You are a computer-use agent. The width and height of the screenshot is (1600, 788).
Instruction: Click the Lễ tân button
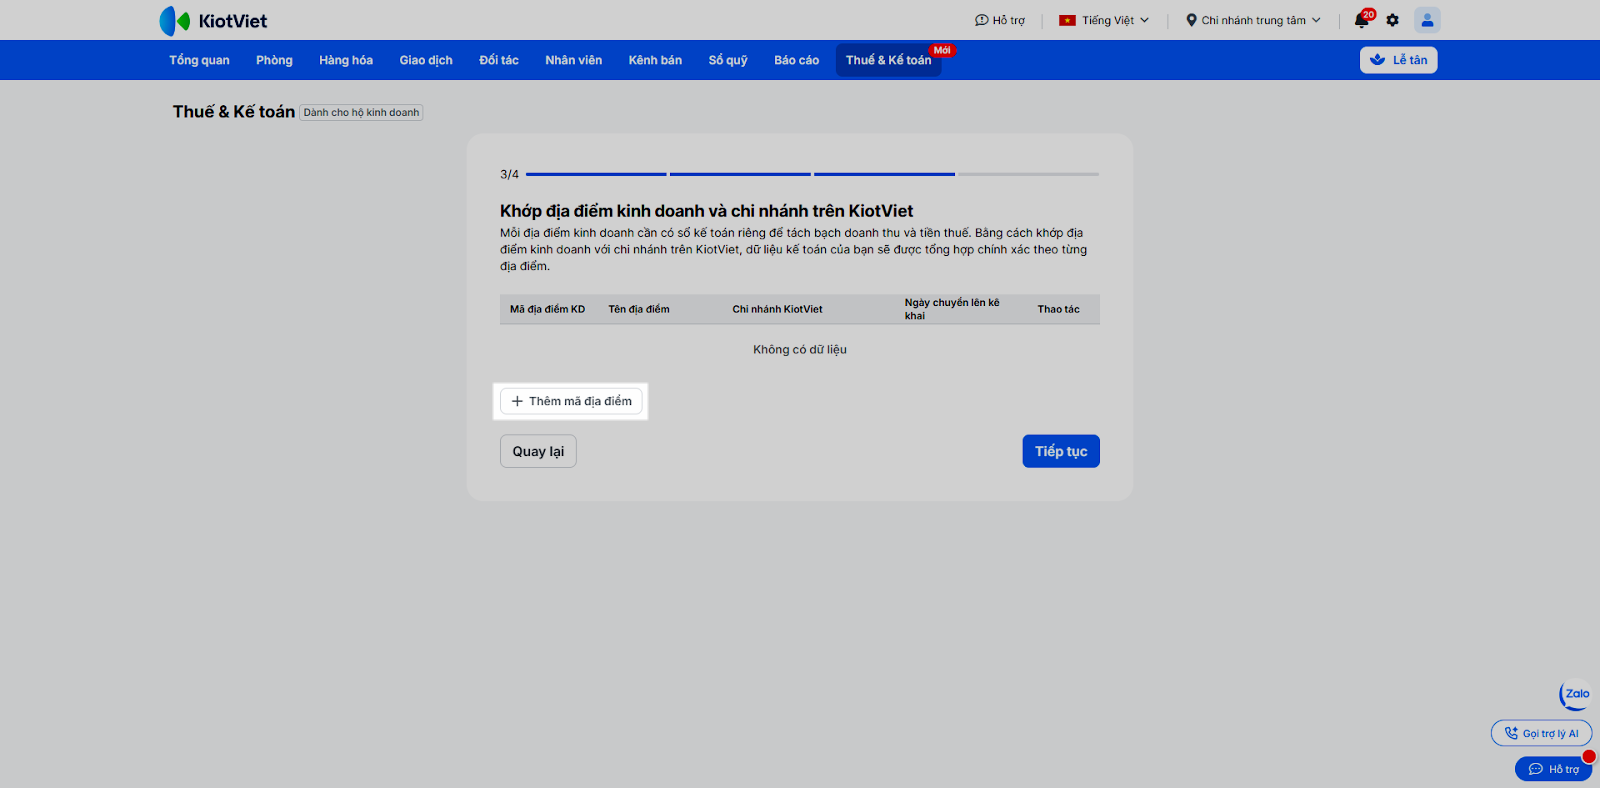coord(1398,60)
